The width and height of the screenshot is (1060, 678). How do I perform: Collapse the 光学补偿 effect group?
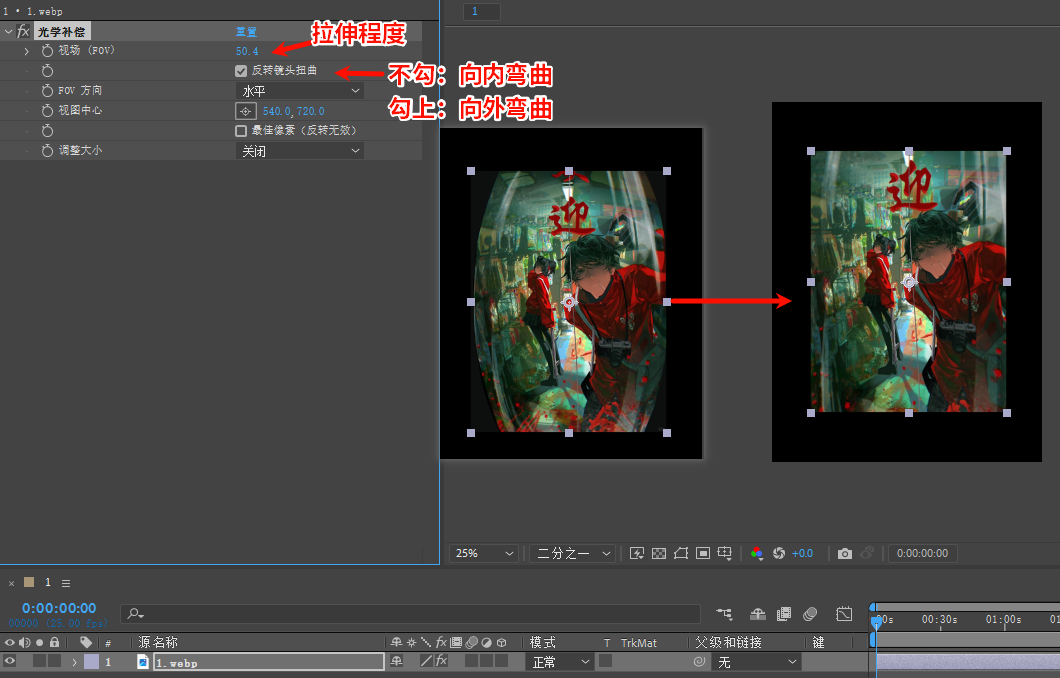8,32
